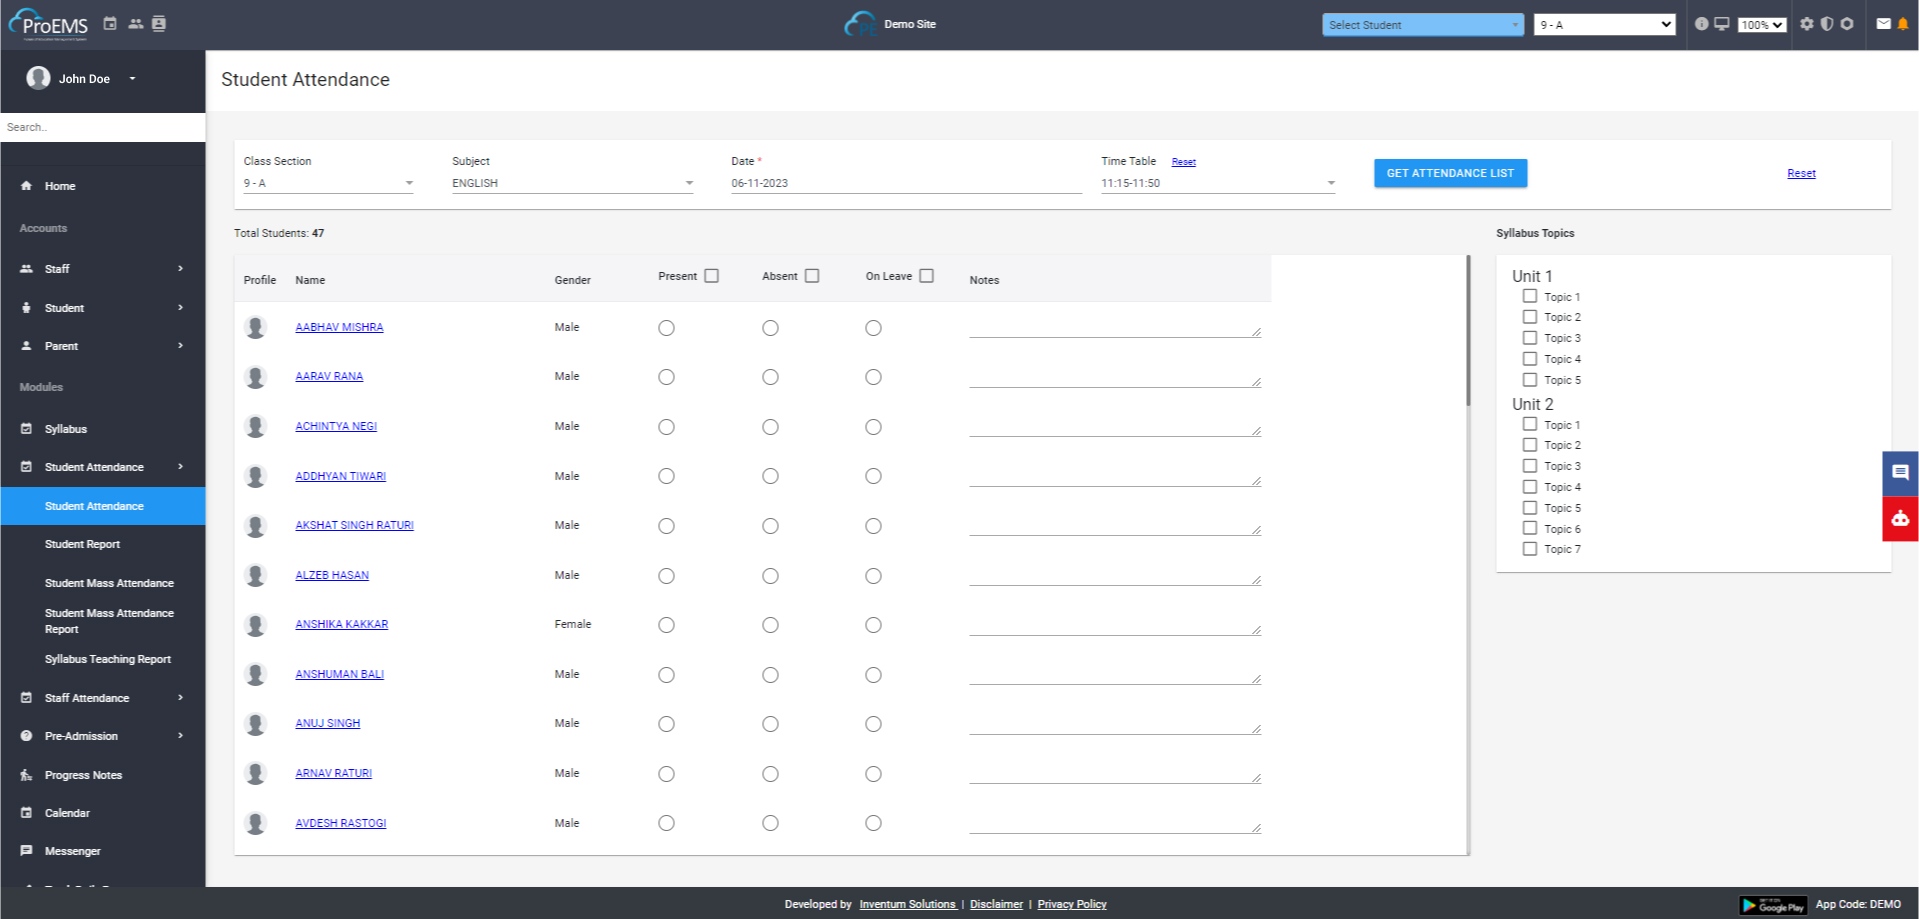This screenshot has width=1919, height=919.
Task: Click the red robot assistant side button
Action: 1900,519
